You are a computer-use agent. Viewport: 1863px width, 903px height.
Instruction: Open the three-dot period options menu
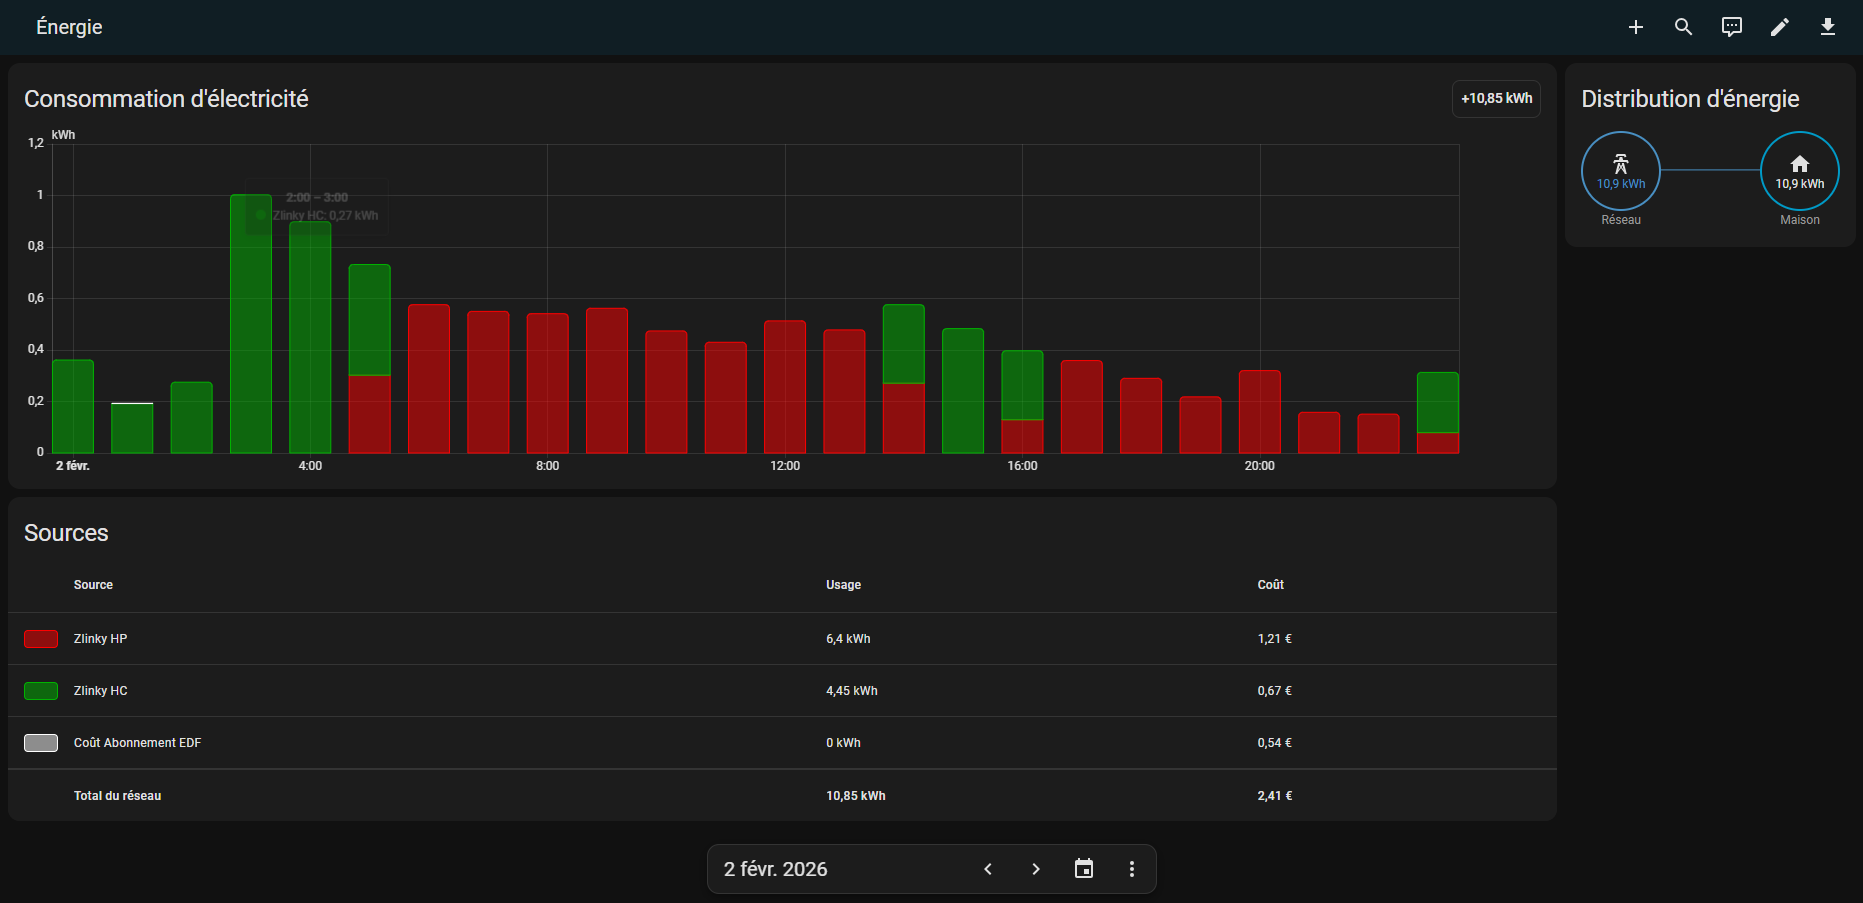(x=1132, y=869)
